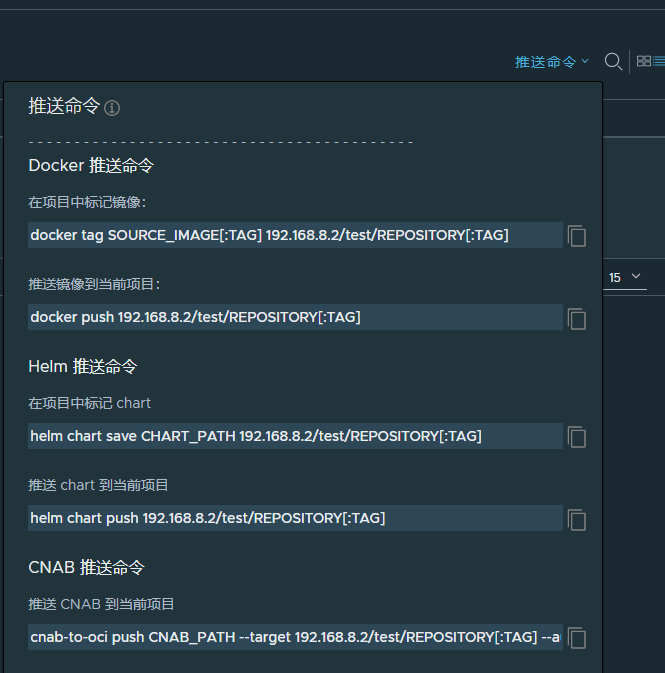
Task: Copy the cnab-to-oci push command
Action: (577, 638)
